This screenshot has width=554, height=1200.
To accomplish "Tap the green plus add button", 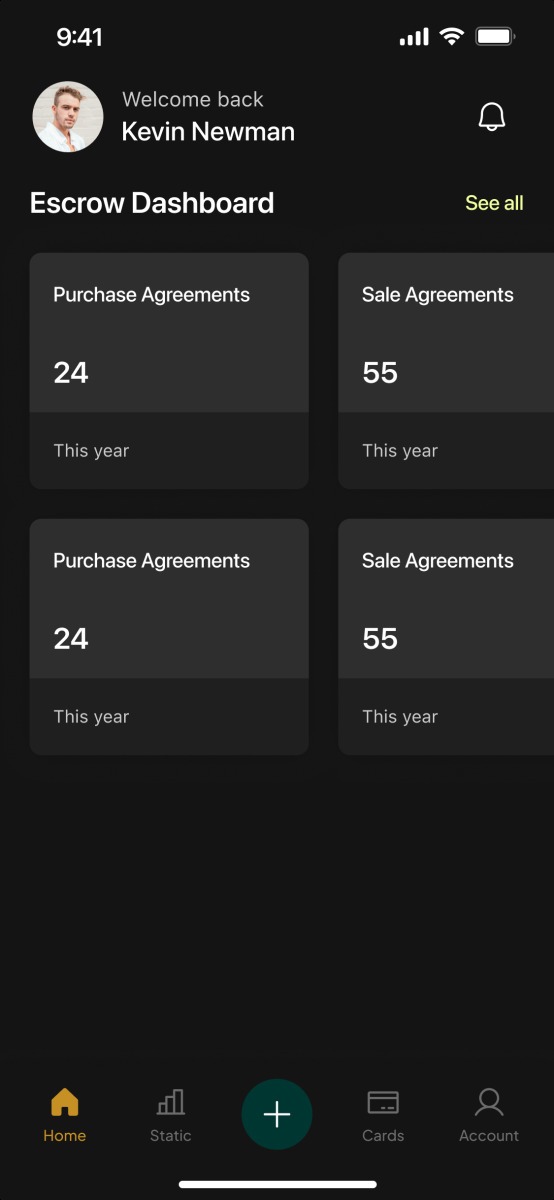I will point(277,1115).
